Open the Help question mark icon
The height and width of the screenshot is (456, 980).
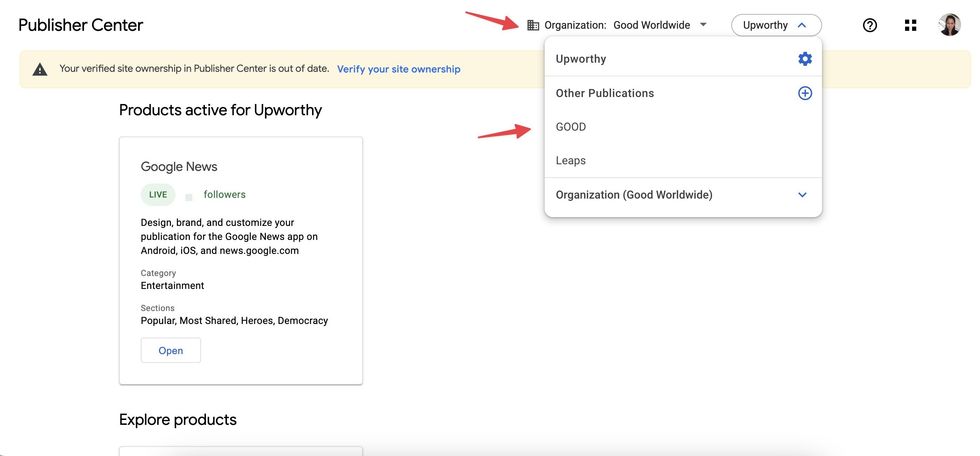click(x=869, y=25)
